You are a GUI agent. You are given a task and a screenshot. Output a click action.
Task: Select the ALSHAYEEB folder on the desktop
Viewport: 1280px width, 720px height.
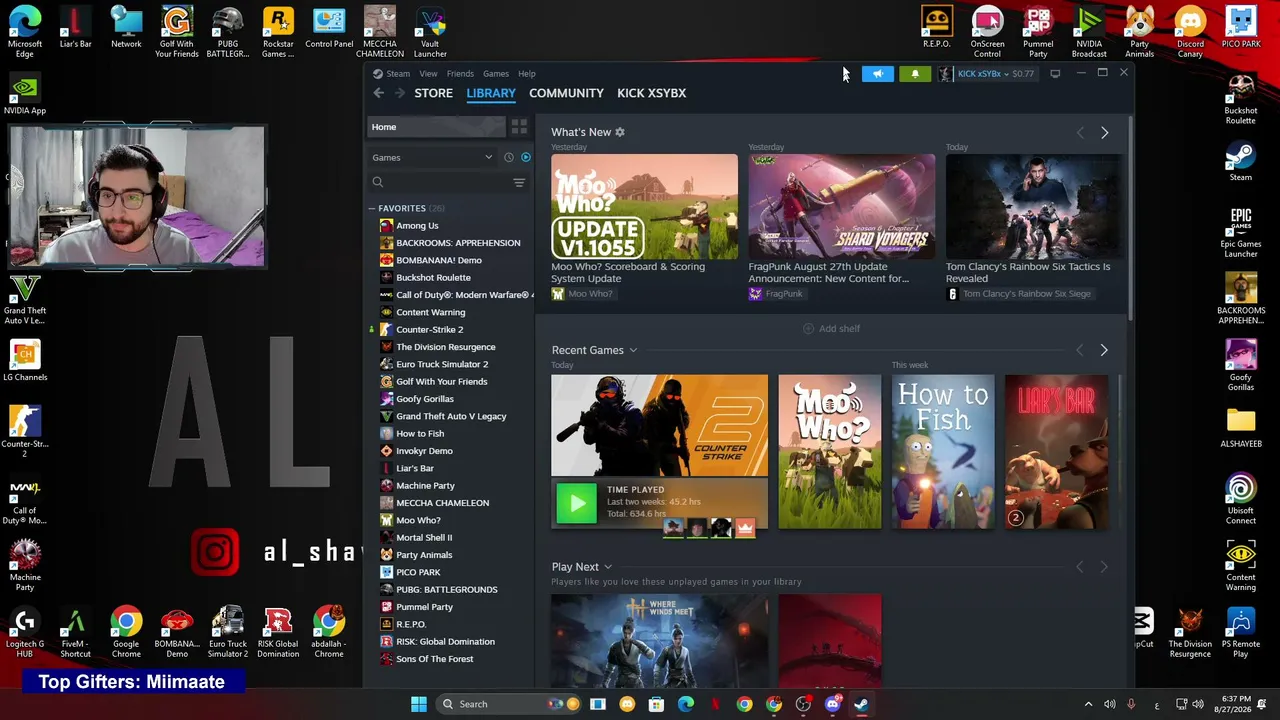(1241, 427)
